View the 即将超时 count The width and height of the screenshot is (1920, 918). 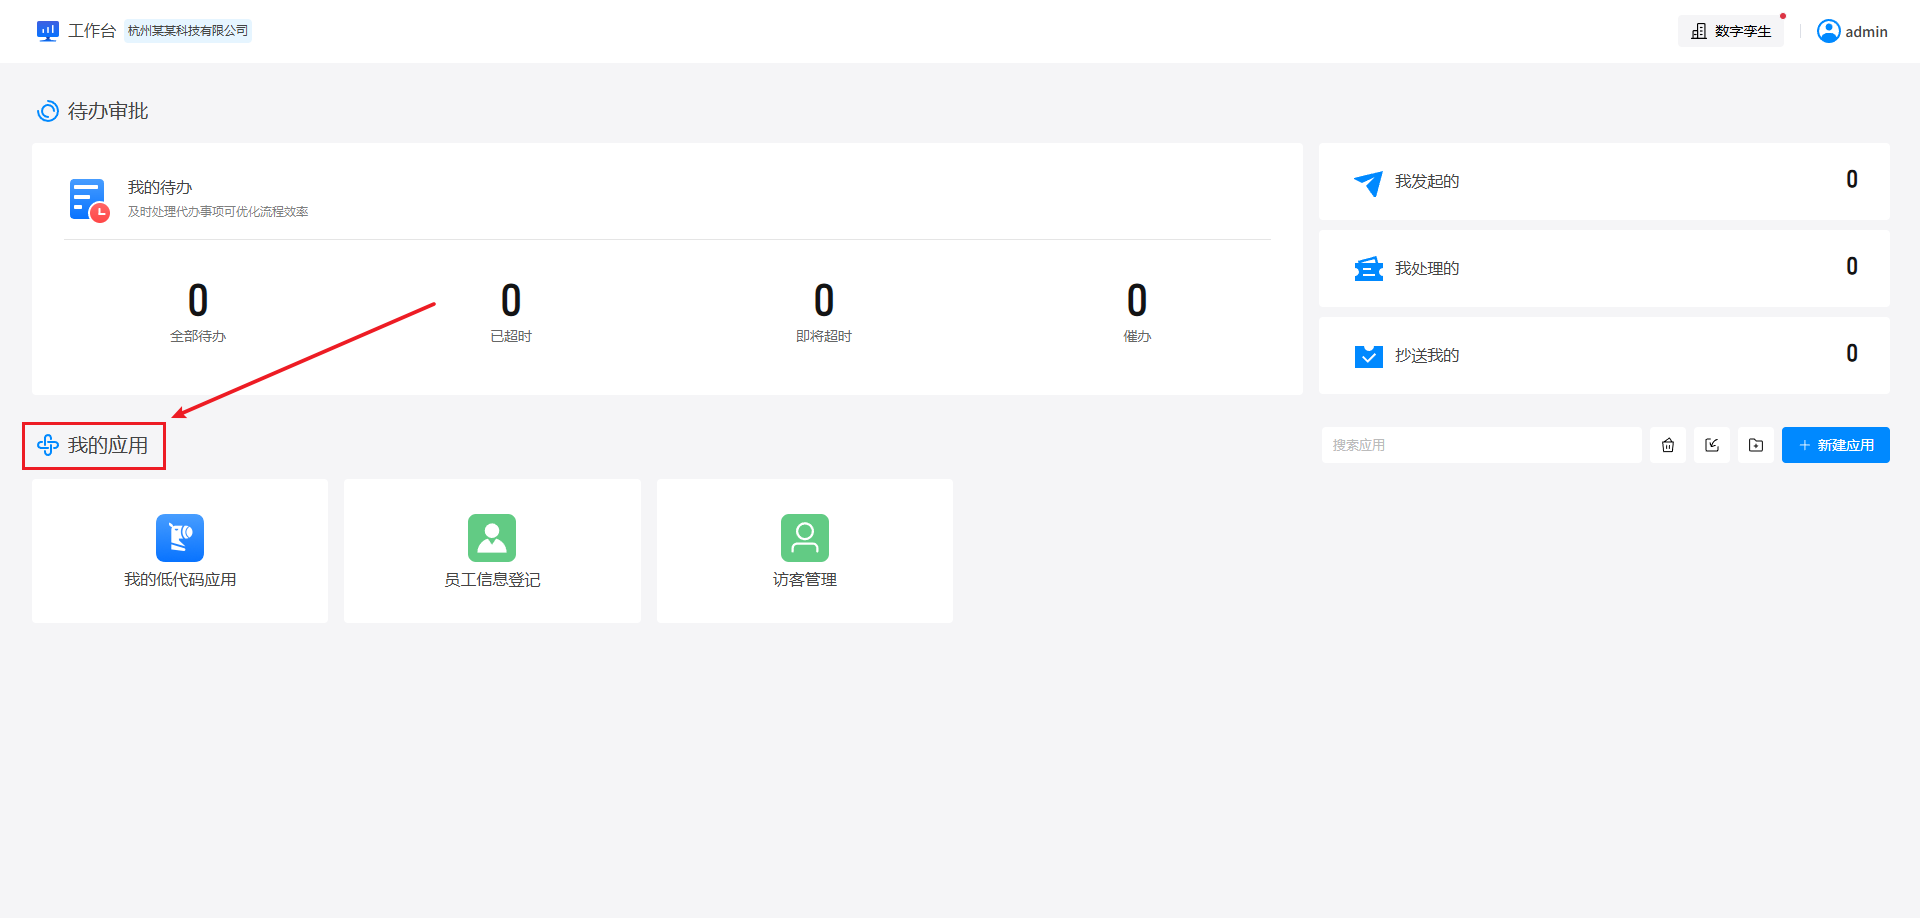824,301
